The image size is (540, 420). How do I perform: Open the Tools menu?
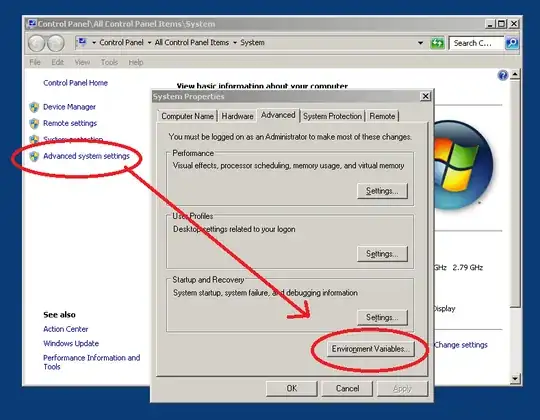[109, 62]
